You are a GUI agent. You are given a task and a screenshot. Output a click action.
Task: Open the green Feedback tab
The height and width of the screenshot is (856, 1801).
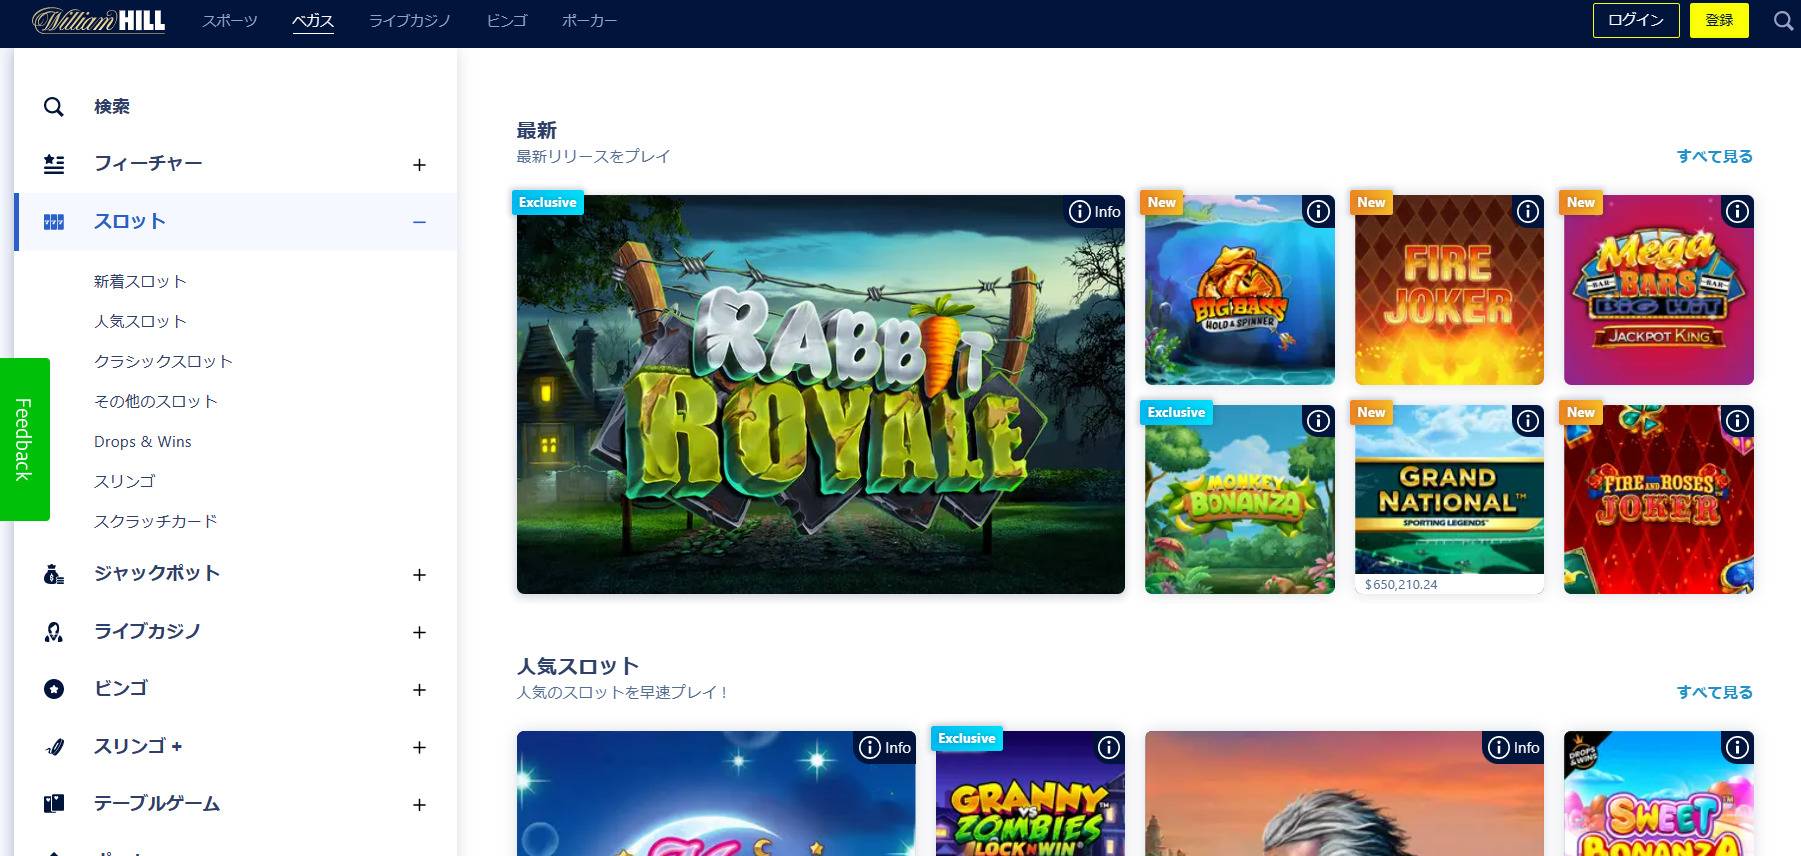(x=24, y=439)
